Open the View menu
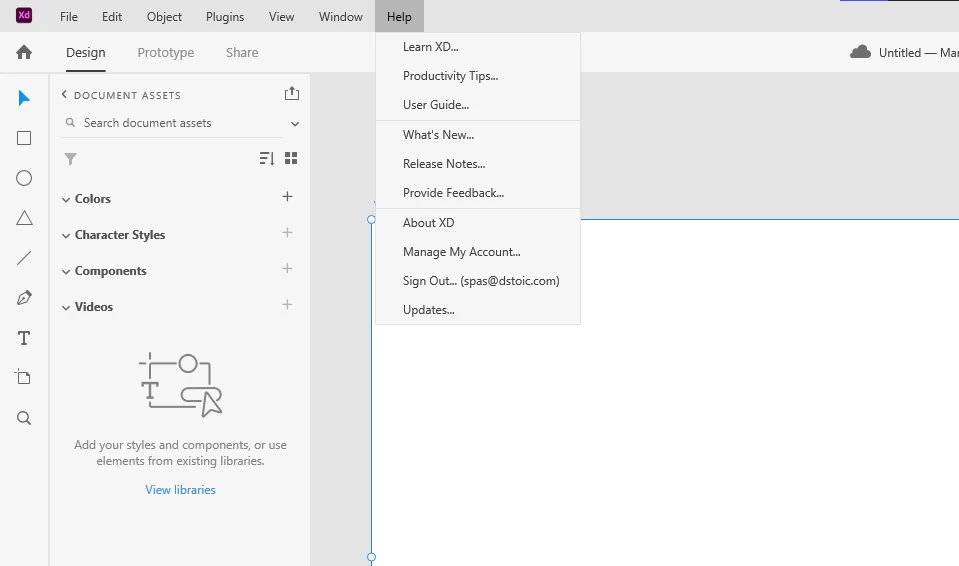The width and height of the screenshot is (959, 566). click(x=281, y=17)
